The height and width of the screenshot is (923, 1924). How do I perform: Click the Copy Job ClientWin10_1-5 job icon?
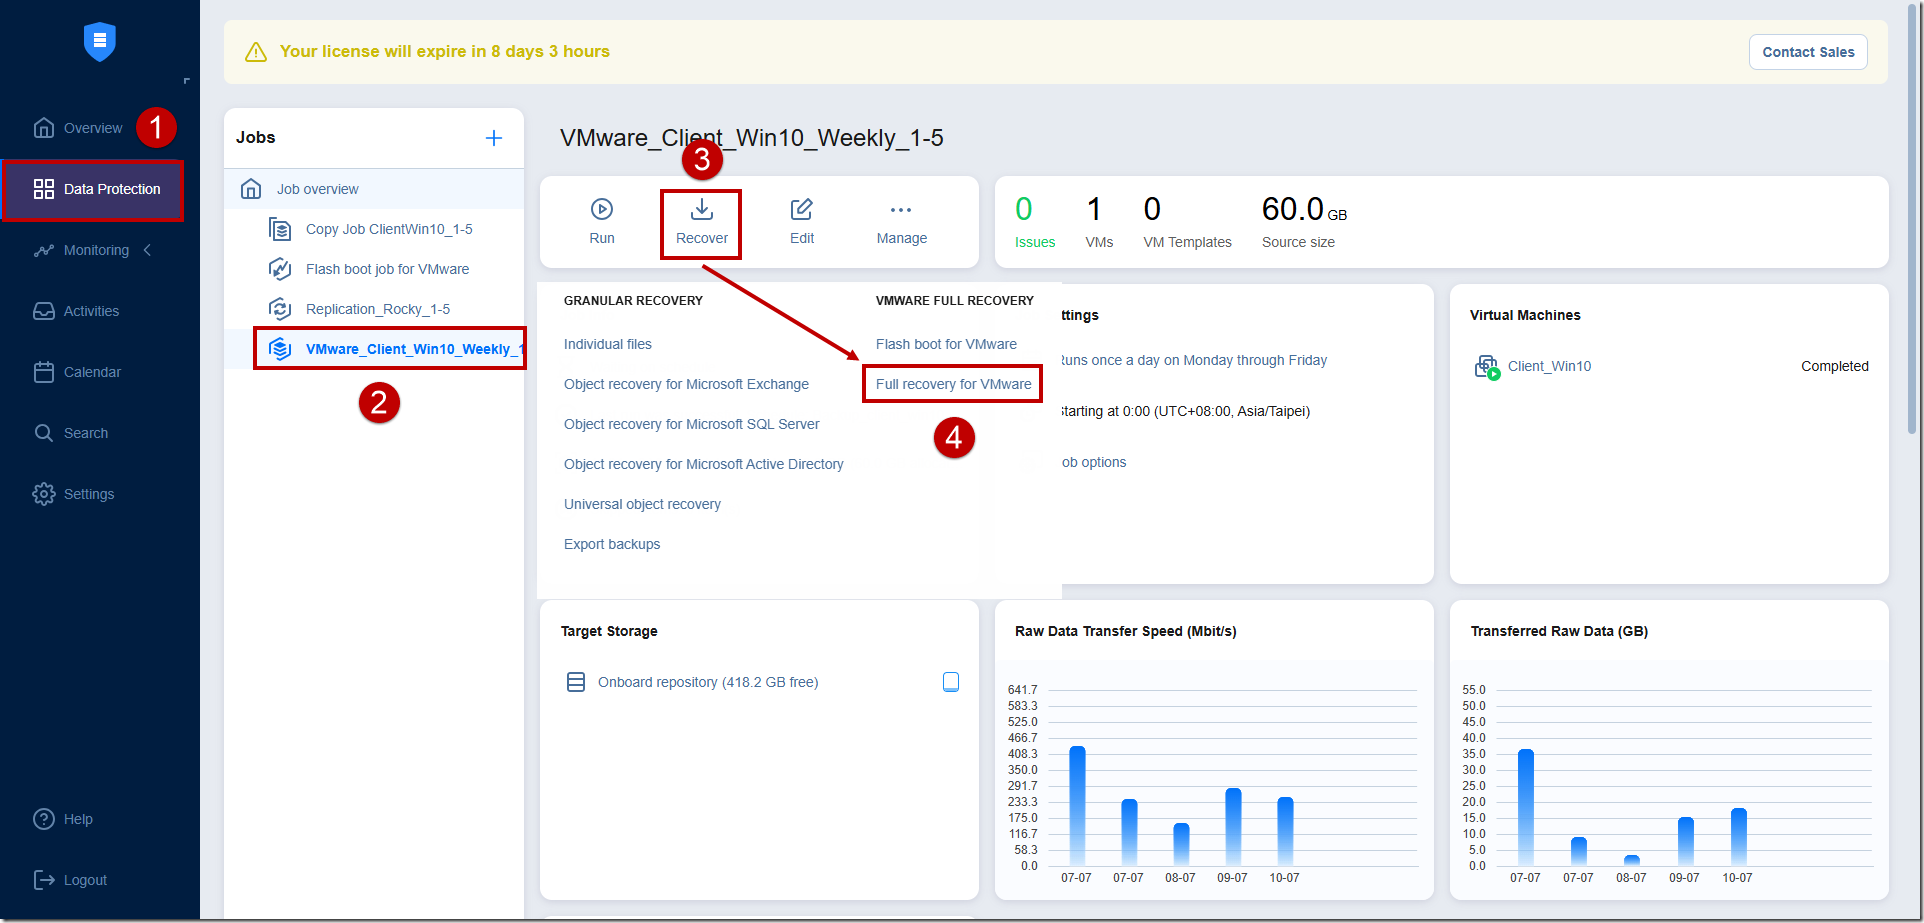tap(280, 229)
